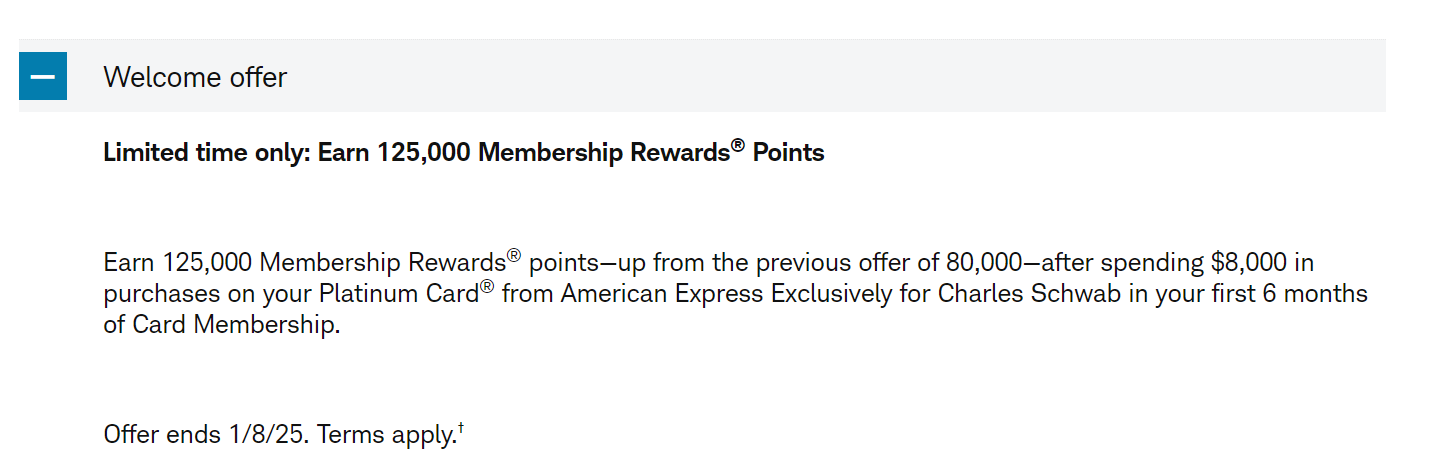Click the empty gray area of the Welcome offer bar
The height and width of the screenshot is (467, 1445).
[830, 76]
